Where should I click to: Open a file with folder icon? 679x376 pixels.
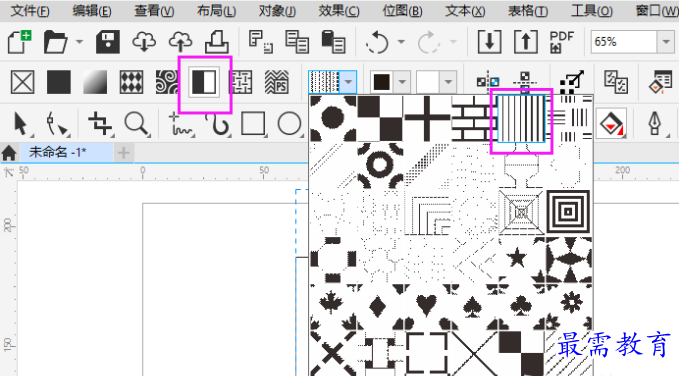coord(55,42)
